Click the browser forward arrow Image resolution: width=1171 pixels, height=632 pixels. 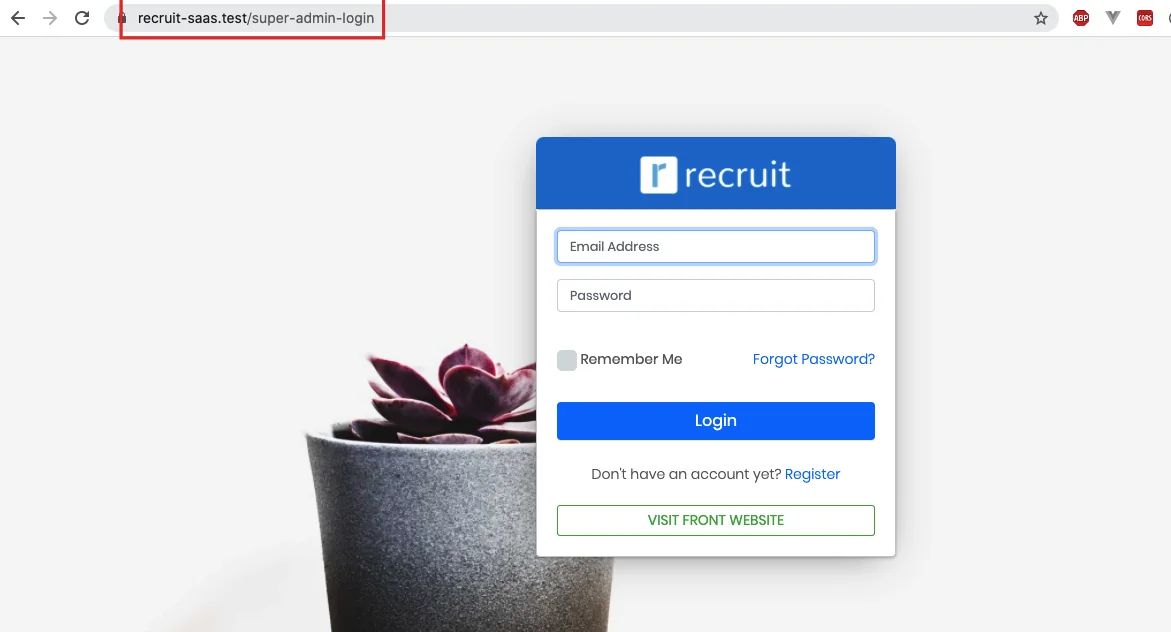(50, 18)
